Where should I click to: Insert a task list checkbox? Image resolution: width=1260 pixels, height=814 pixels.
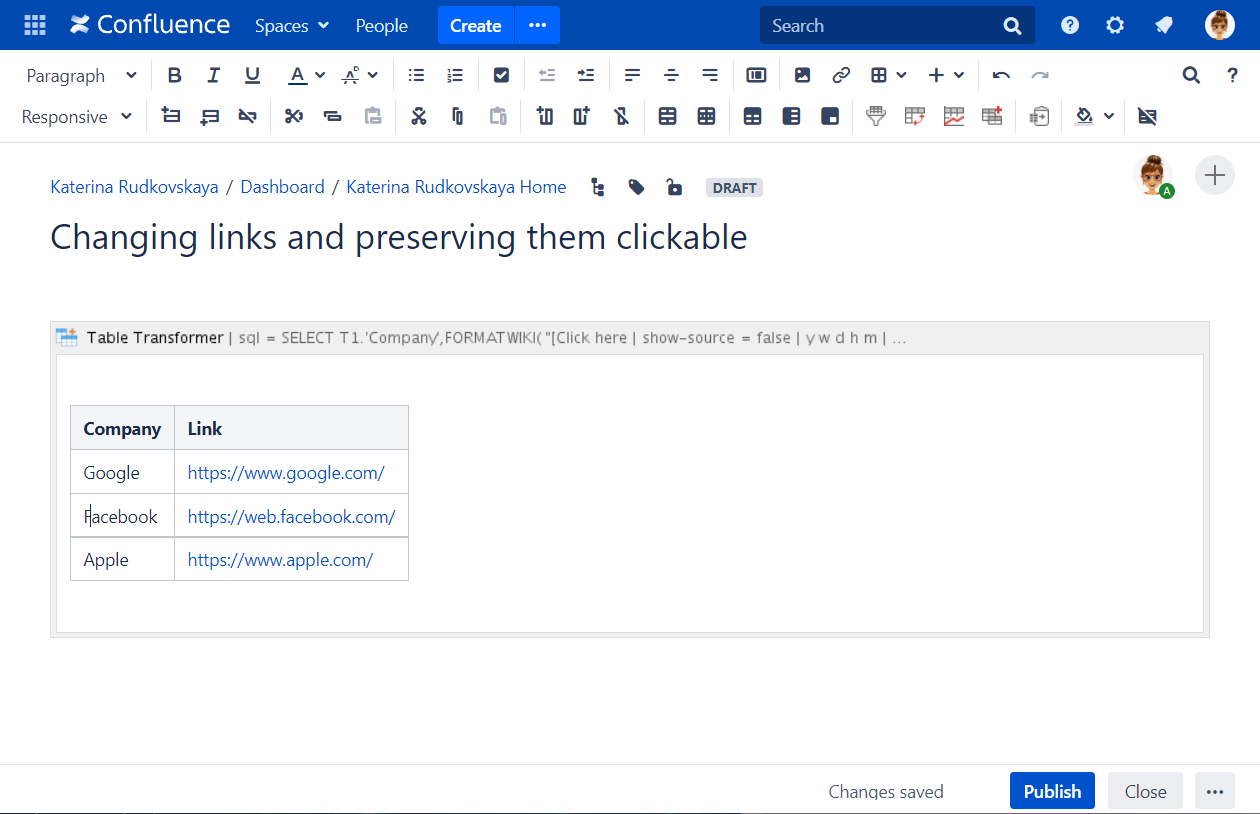tap(502, 75)
